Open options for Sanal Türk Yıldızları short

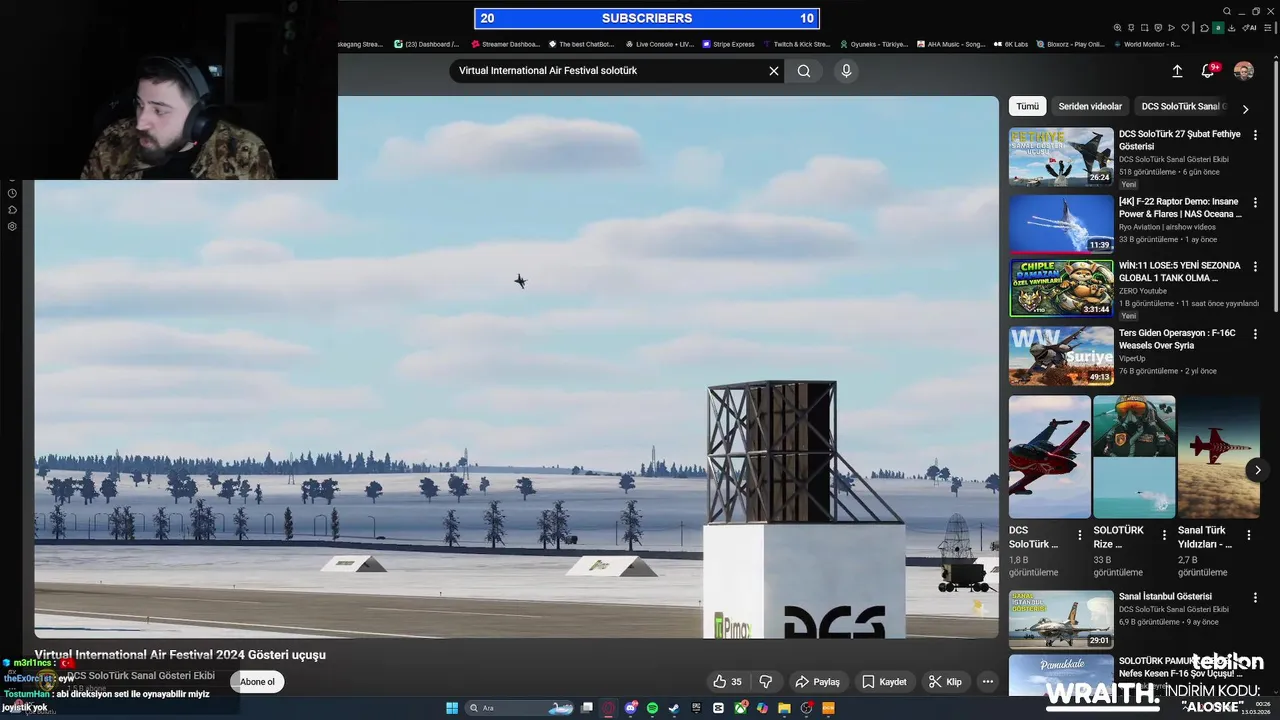(x=1249, y=535)
